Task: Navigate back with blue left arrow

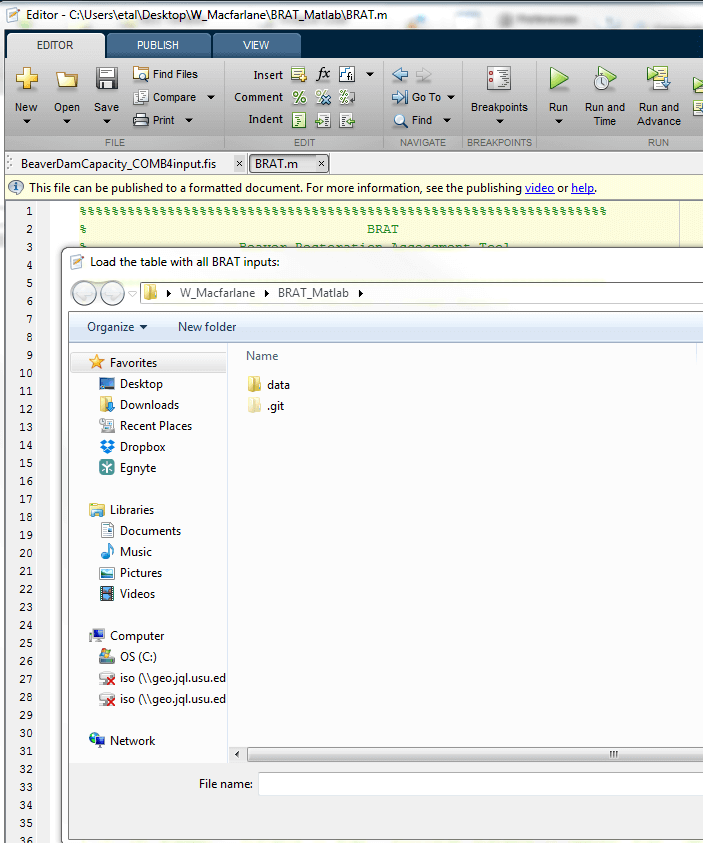Action: click(400, 74)
